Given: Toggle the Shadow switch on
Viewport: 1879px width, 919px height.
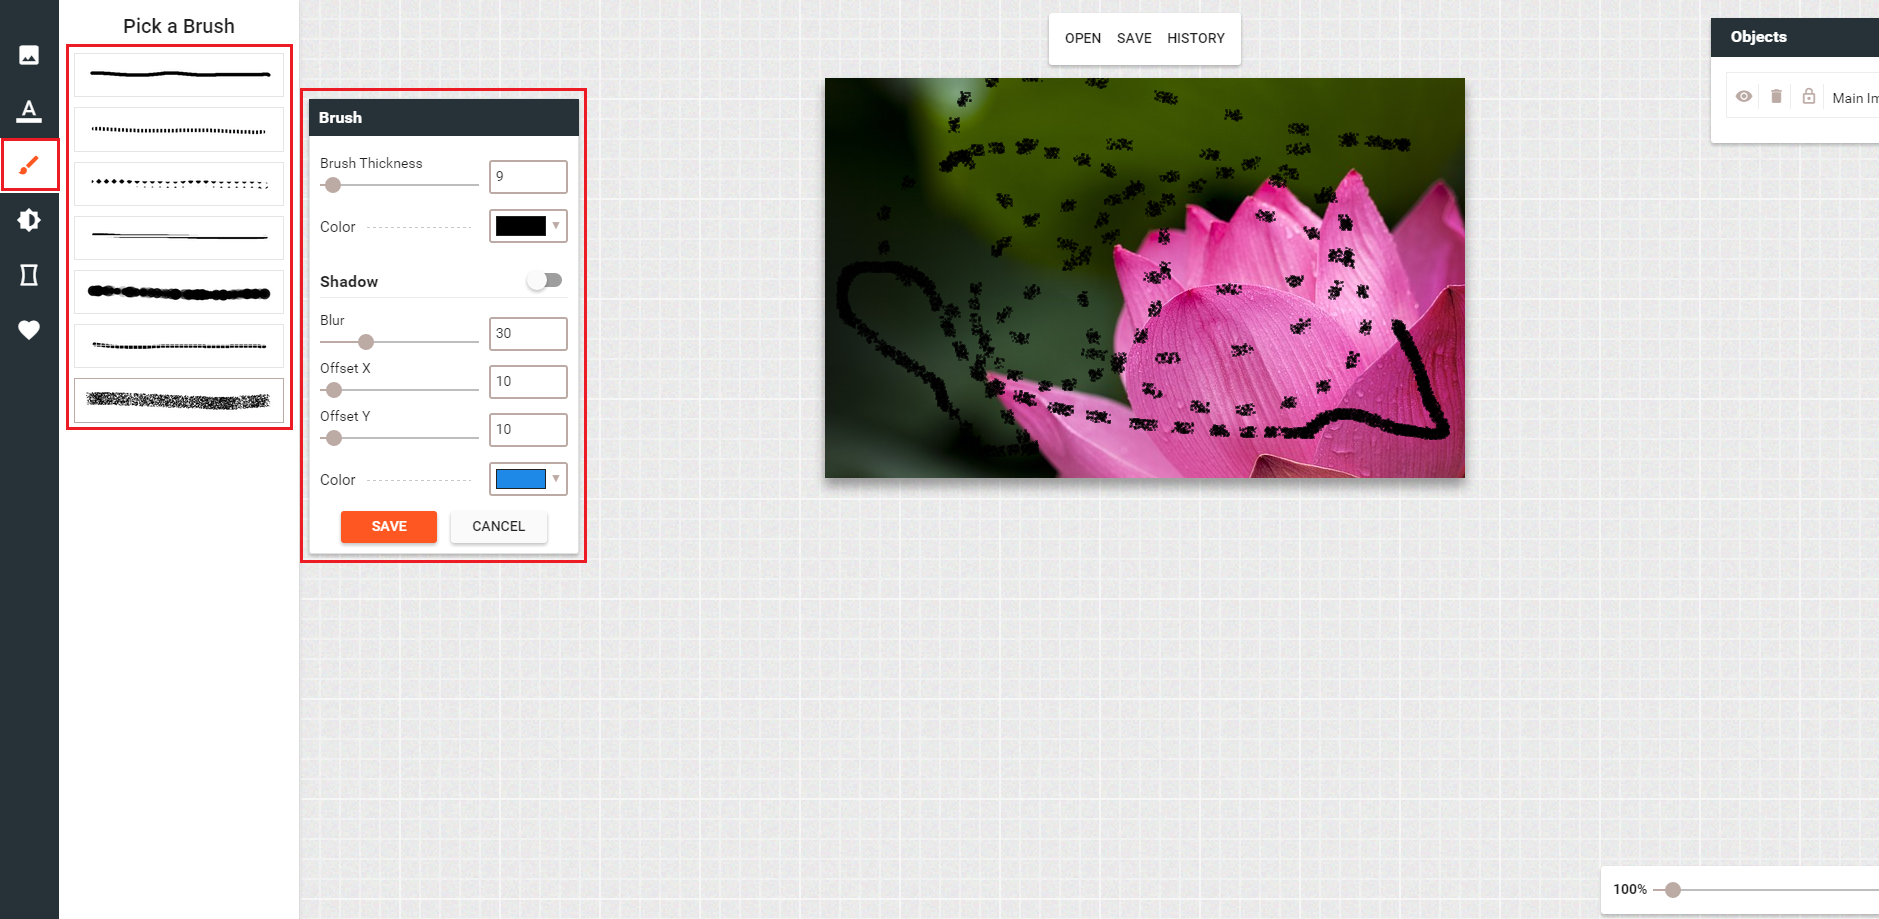Looking at the screenshot, I should 545,281.
